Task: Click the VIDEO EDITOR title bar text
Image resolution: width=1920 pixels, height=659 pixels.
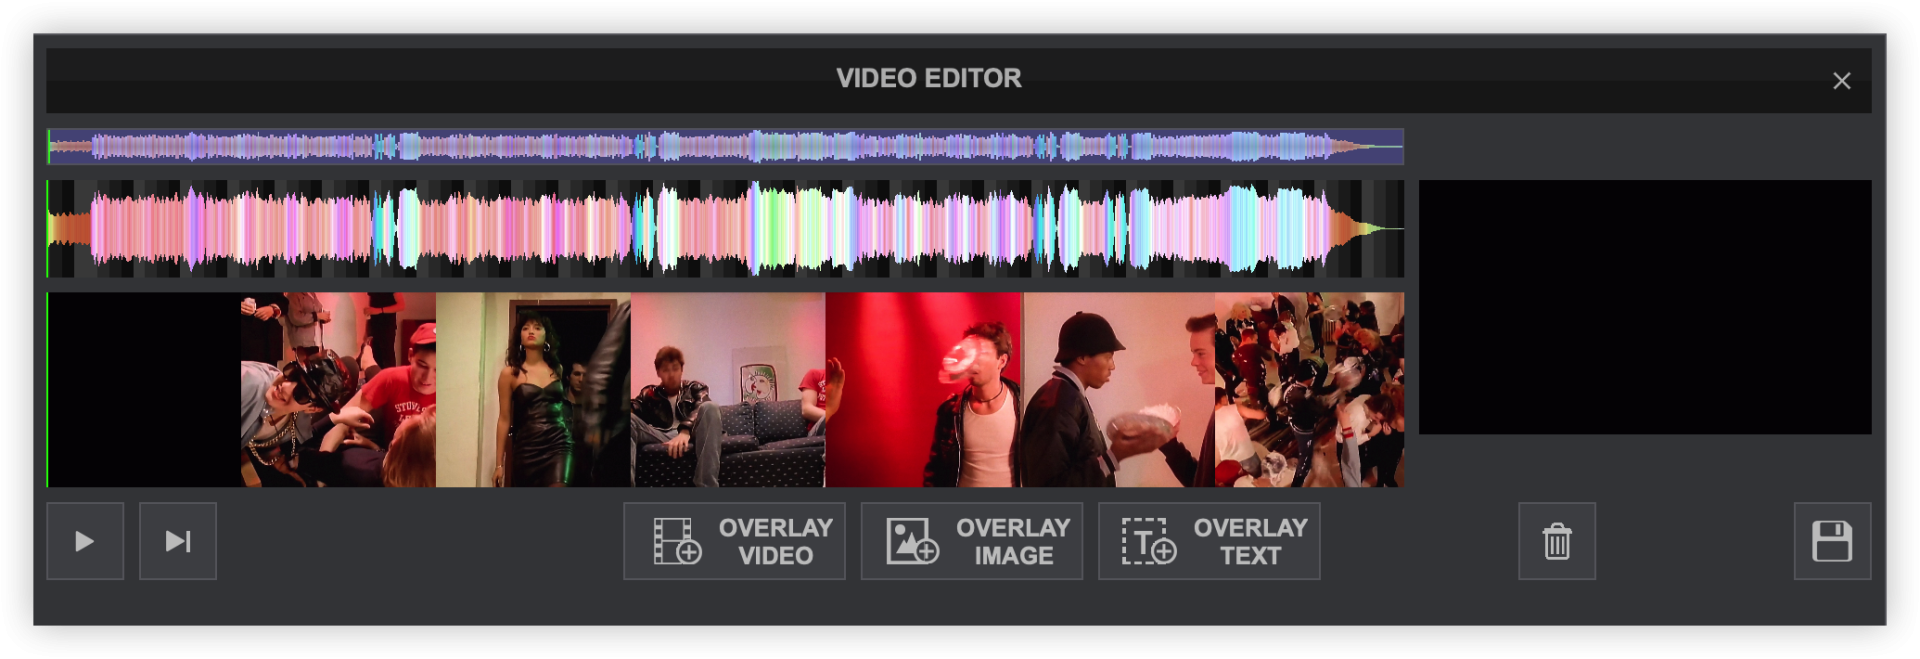Action: pyautogui.click(x=928, y=78)
